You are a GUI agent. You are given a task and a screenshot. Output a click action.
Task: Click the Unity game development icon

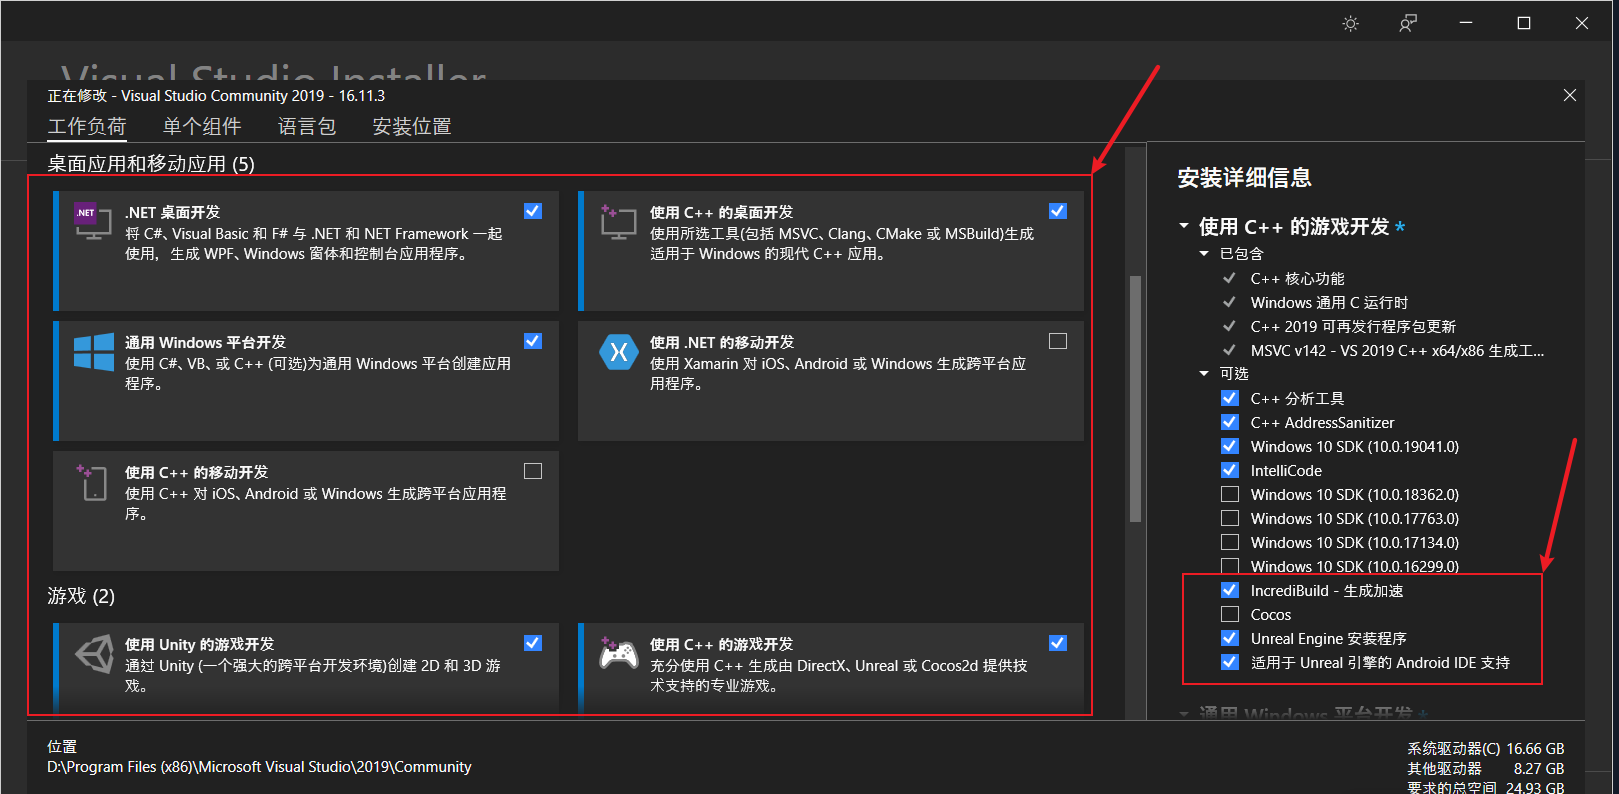tap(95, 655)
